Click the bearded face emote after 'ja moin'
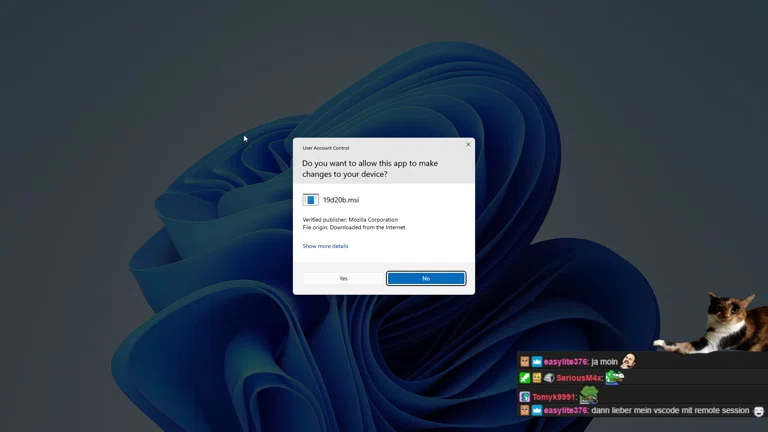This screenshot has width=768, height=432. point(628,361)
